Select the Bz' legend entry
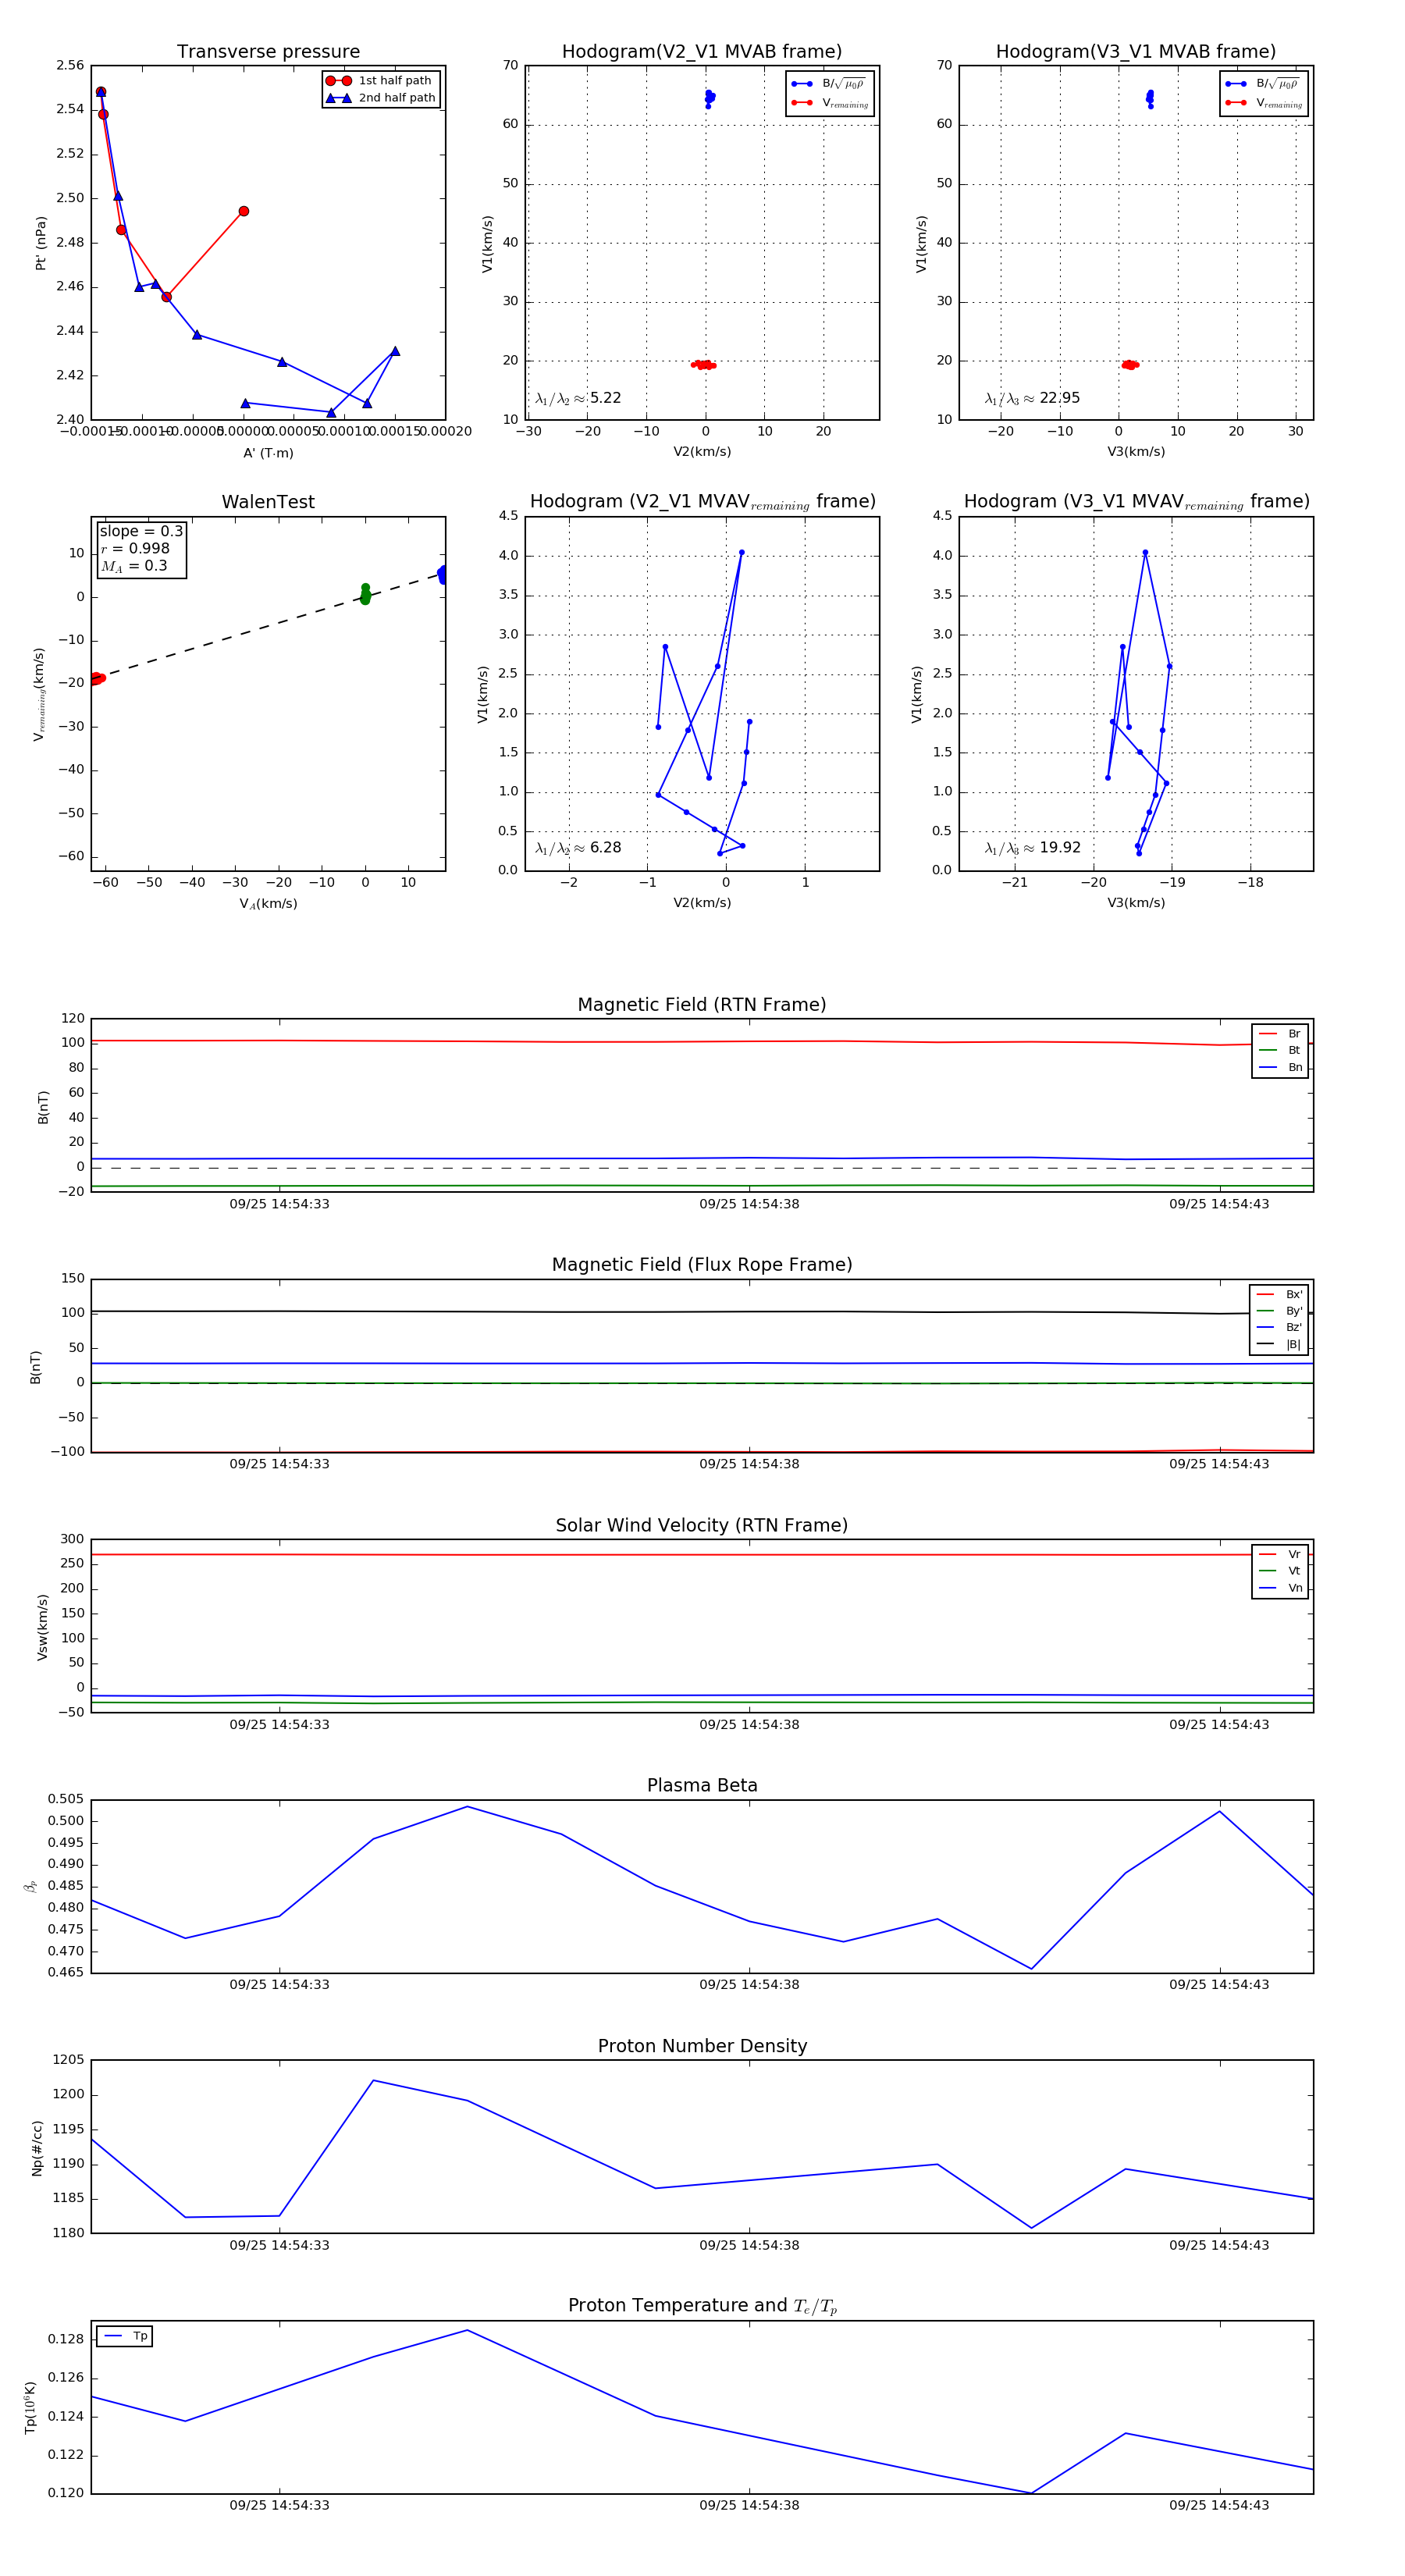 tap(1279, 1327)
